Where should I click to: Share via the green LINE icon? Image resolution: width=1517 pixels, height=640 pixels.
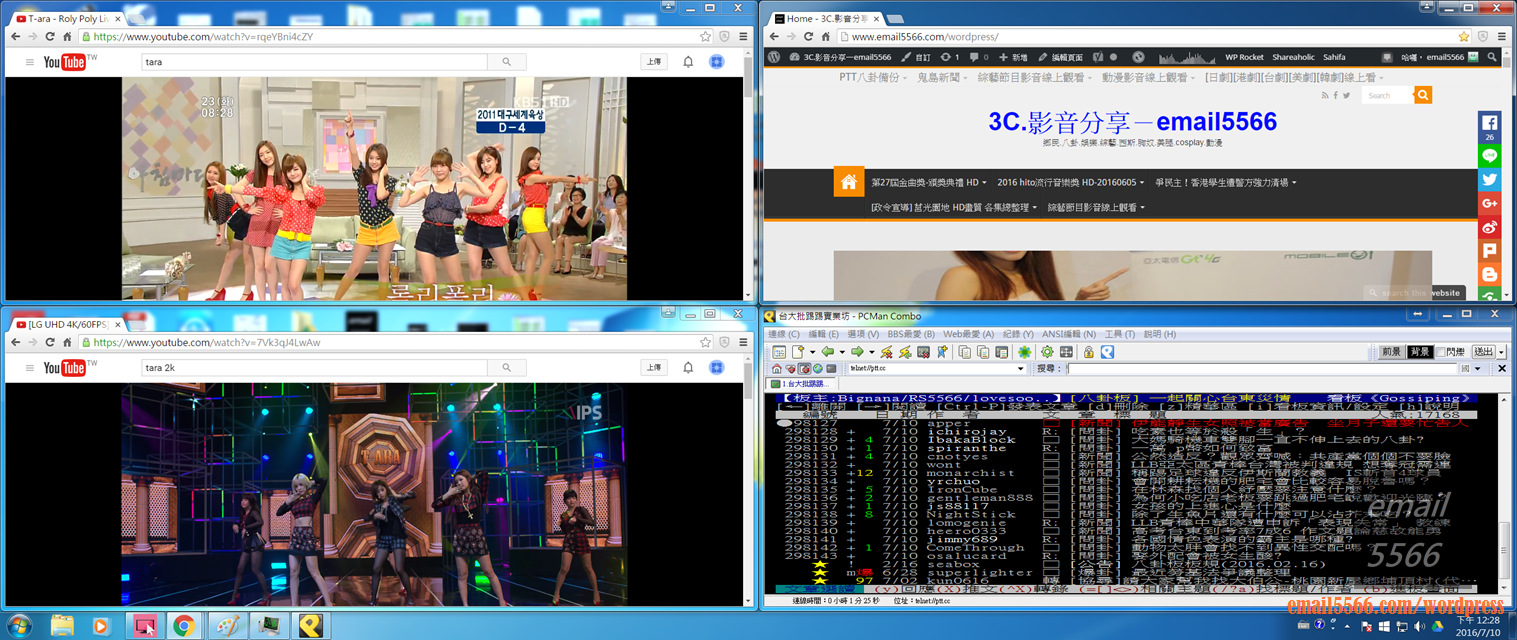(x=1490, y=156)
